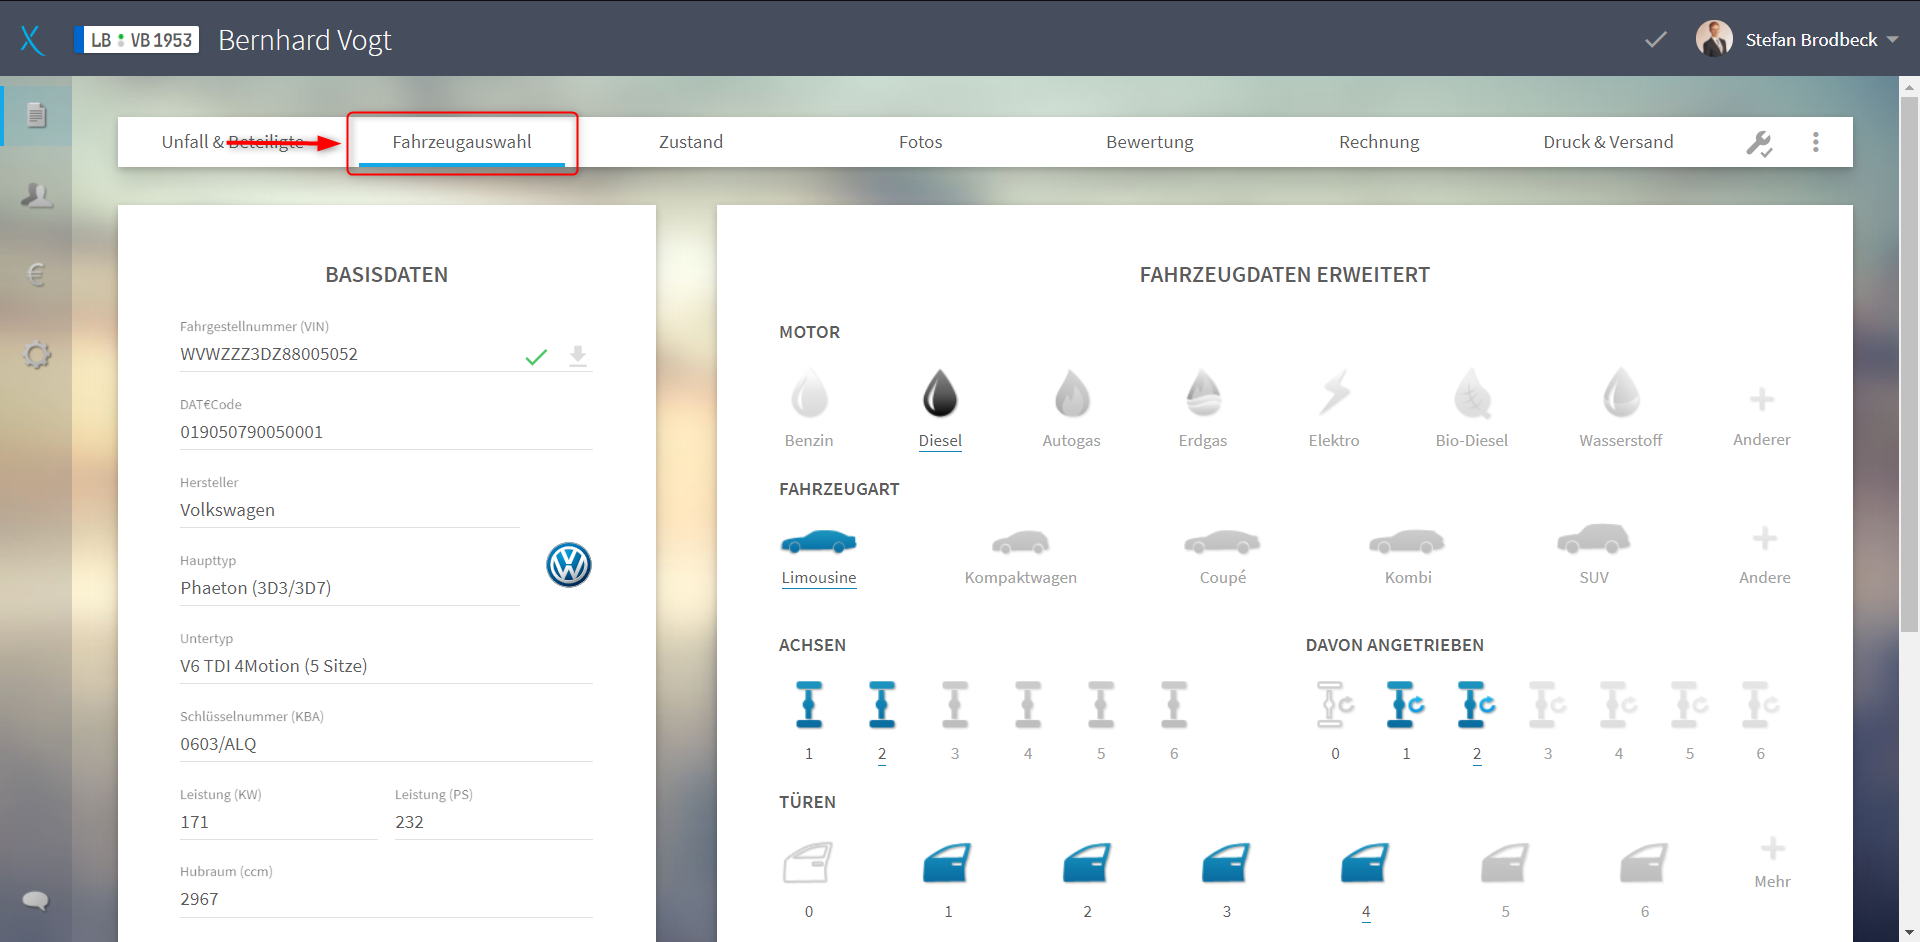
Task: Select Wasserstoff fuel type
Action: 1621,408
